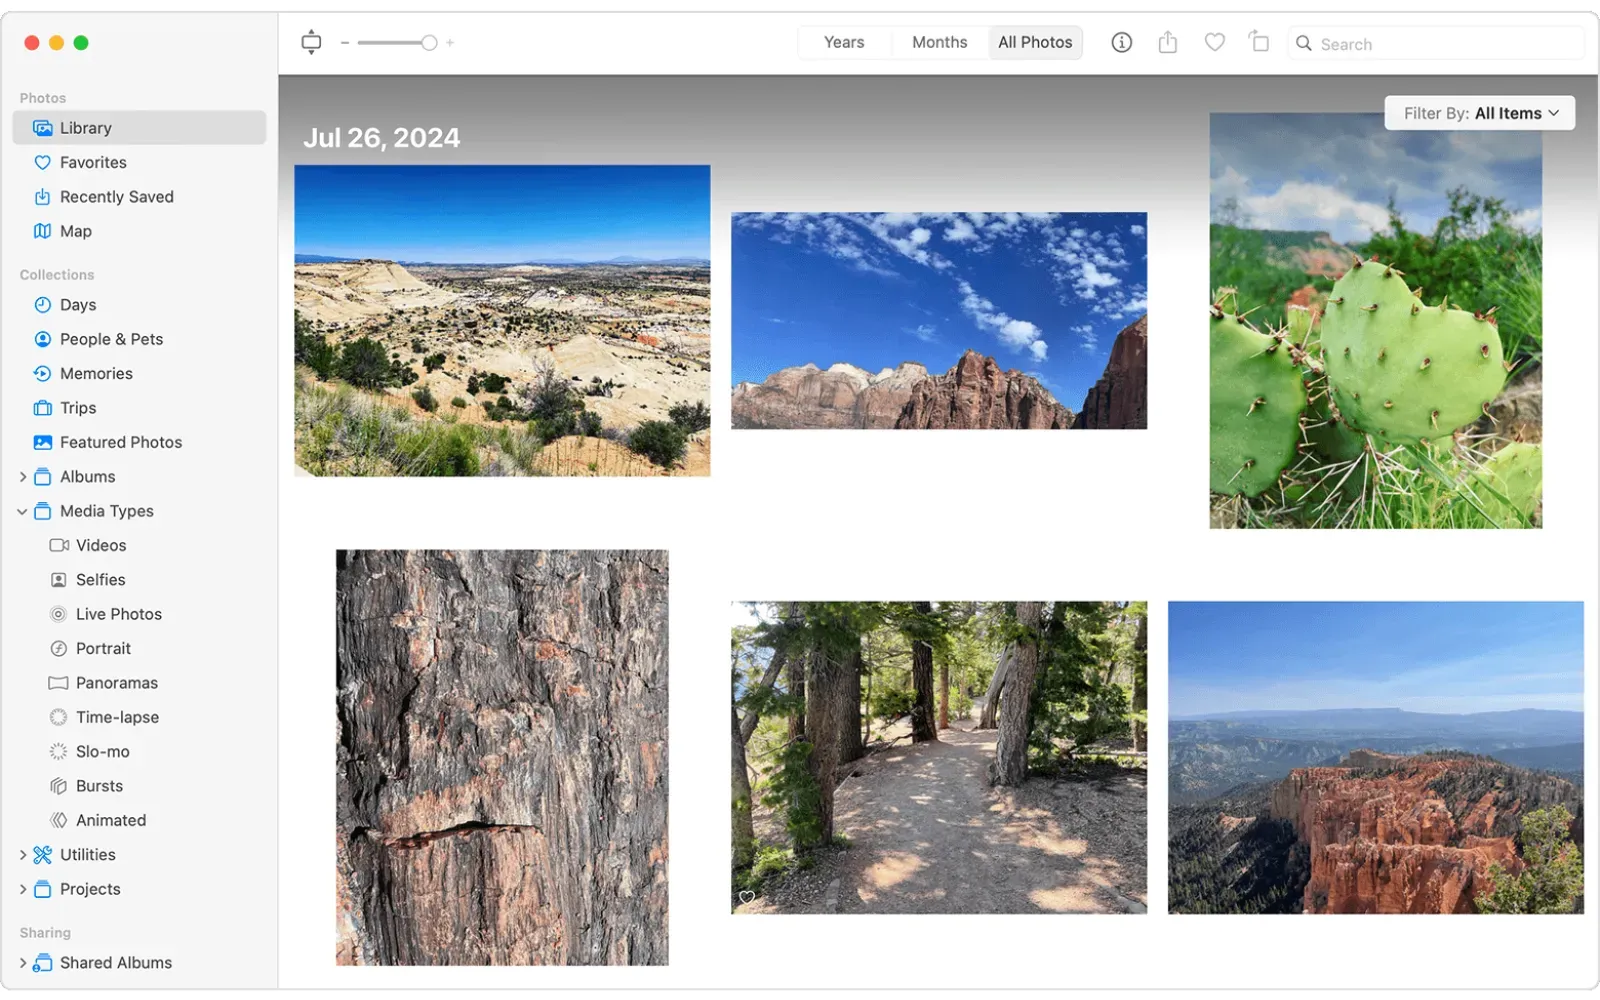The height and width of the screenshot is (1000, 1600).
Task: Expand the Albums section
Action: click(x=23, y=476)
